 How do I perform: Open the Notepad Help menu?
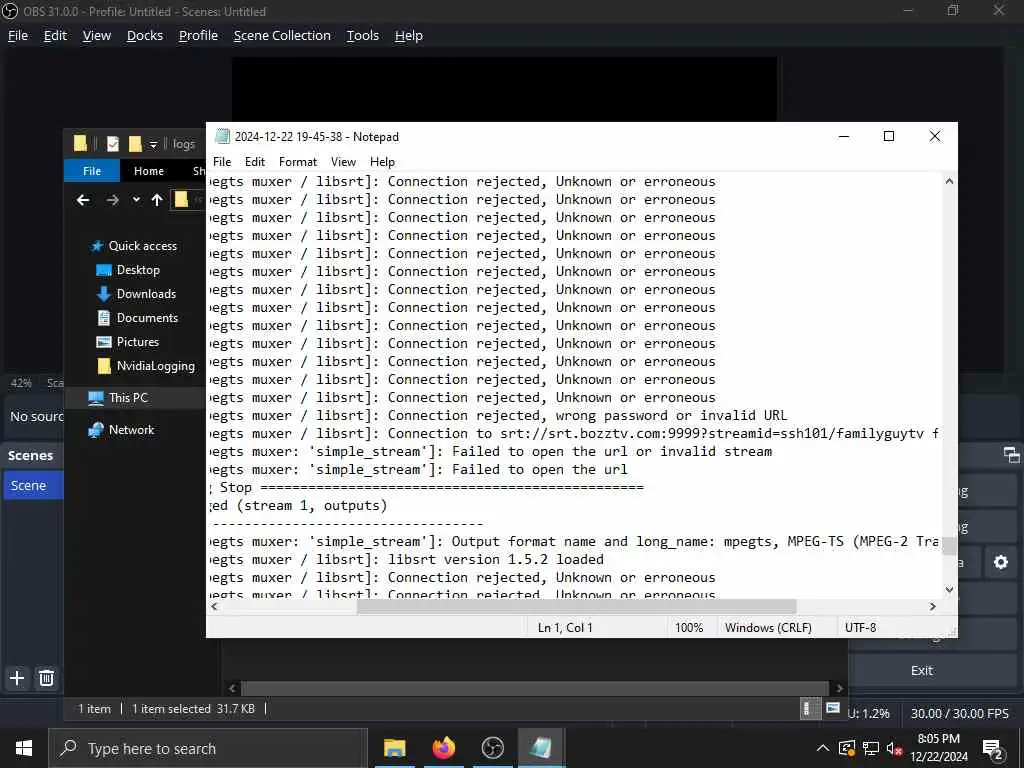coord(382,162)
